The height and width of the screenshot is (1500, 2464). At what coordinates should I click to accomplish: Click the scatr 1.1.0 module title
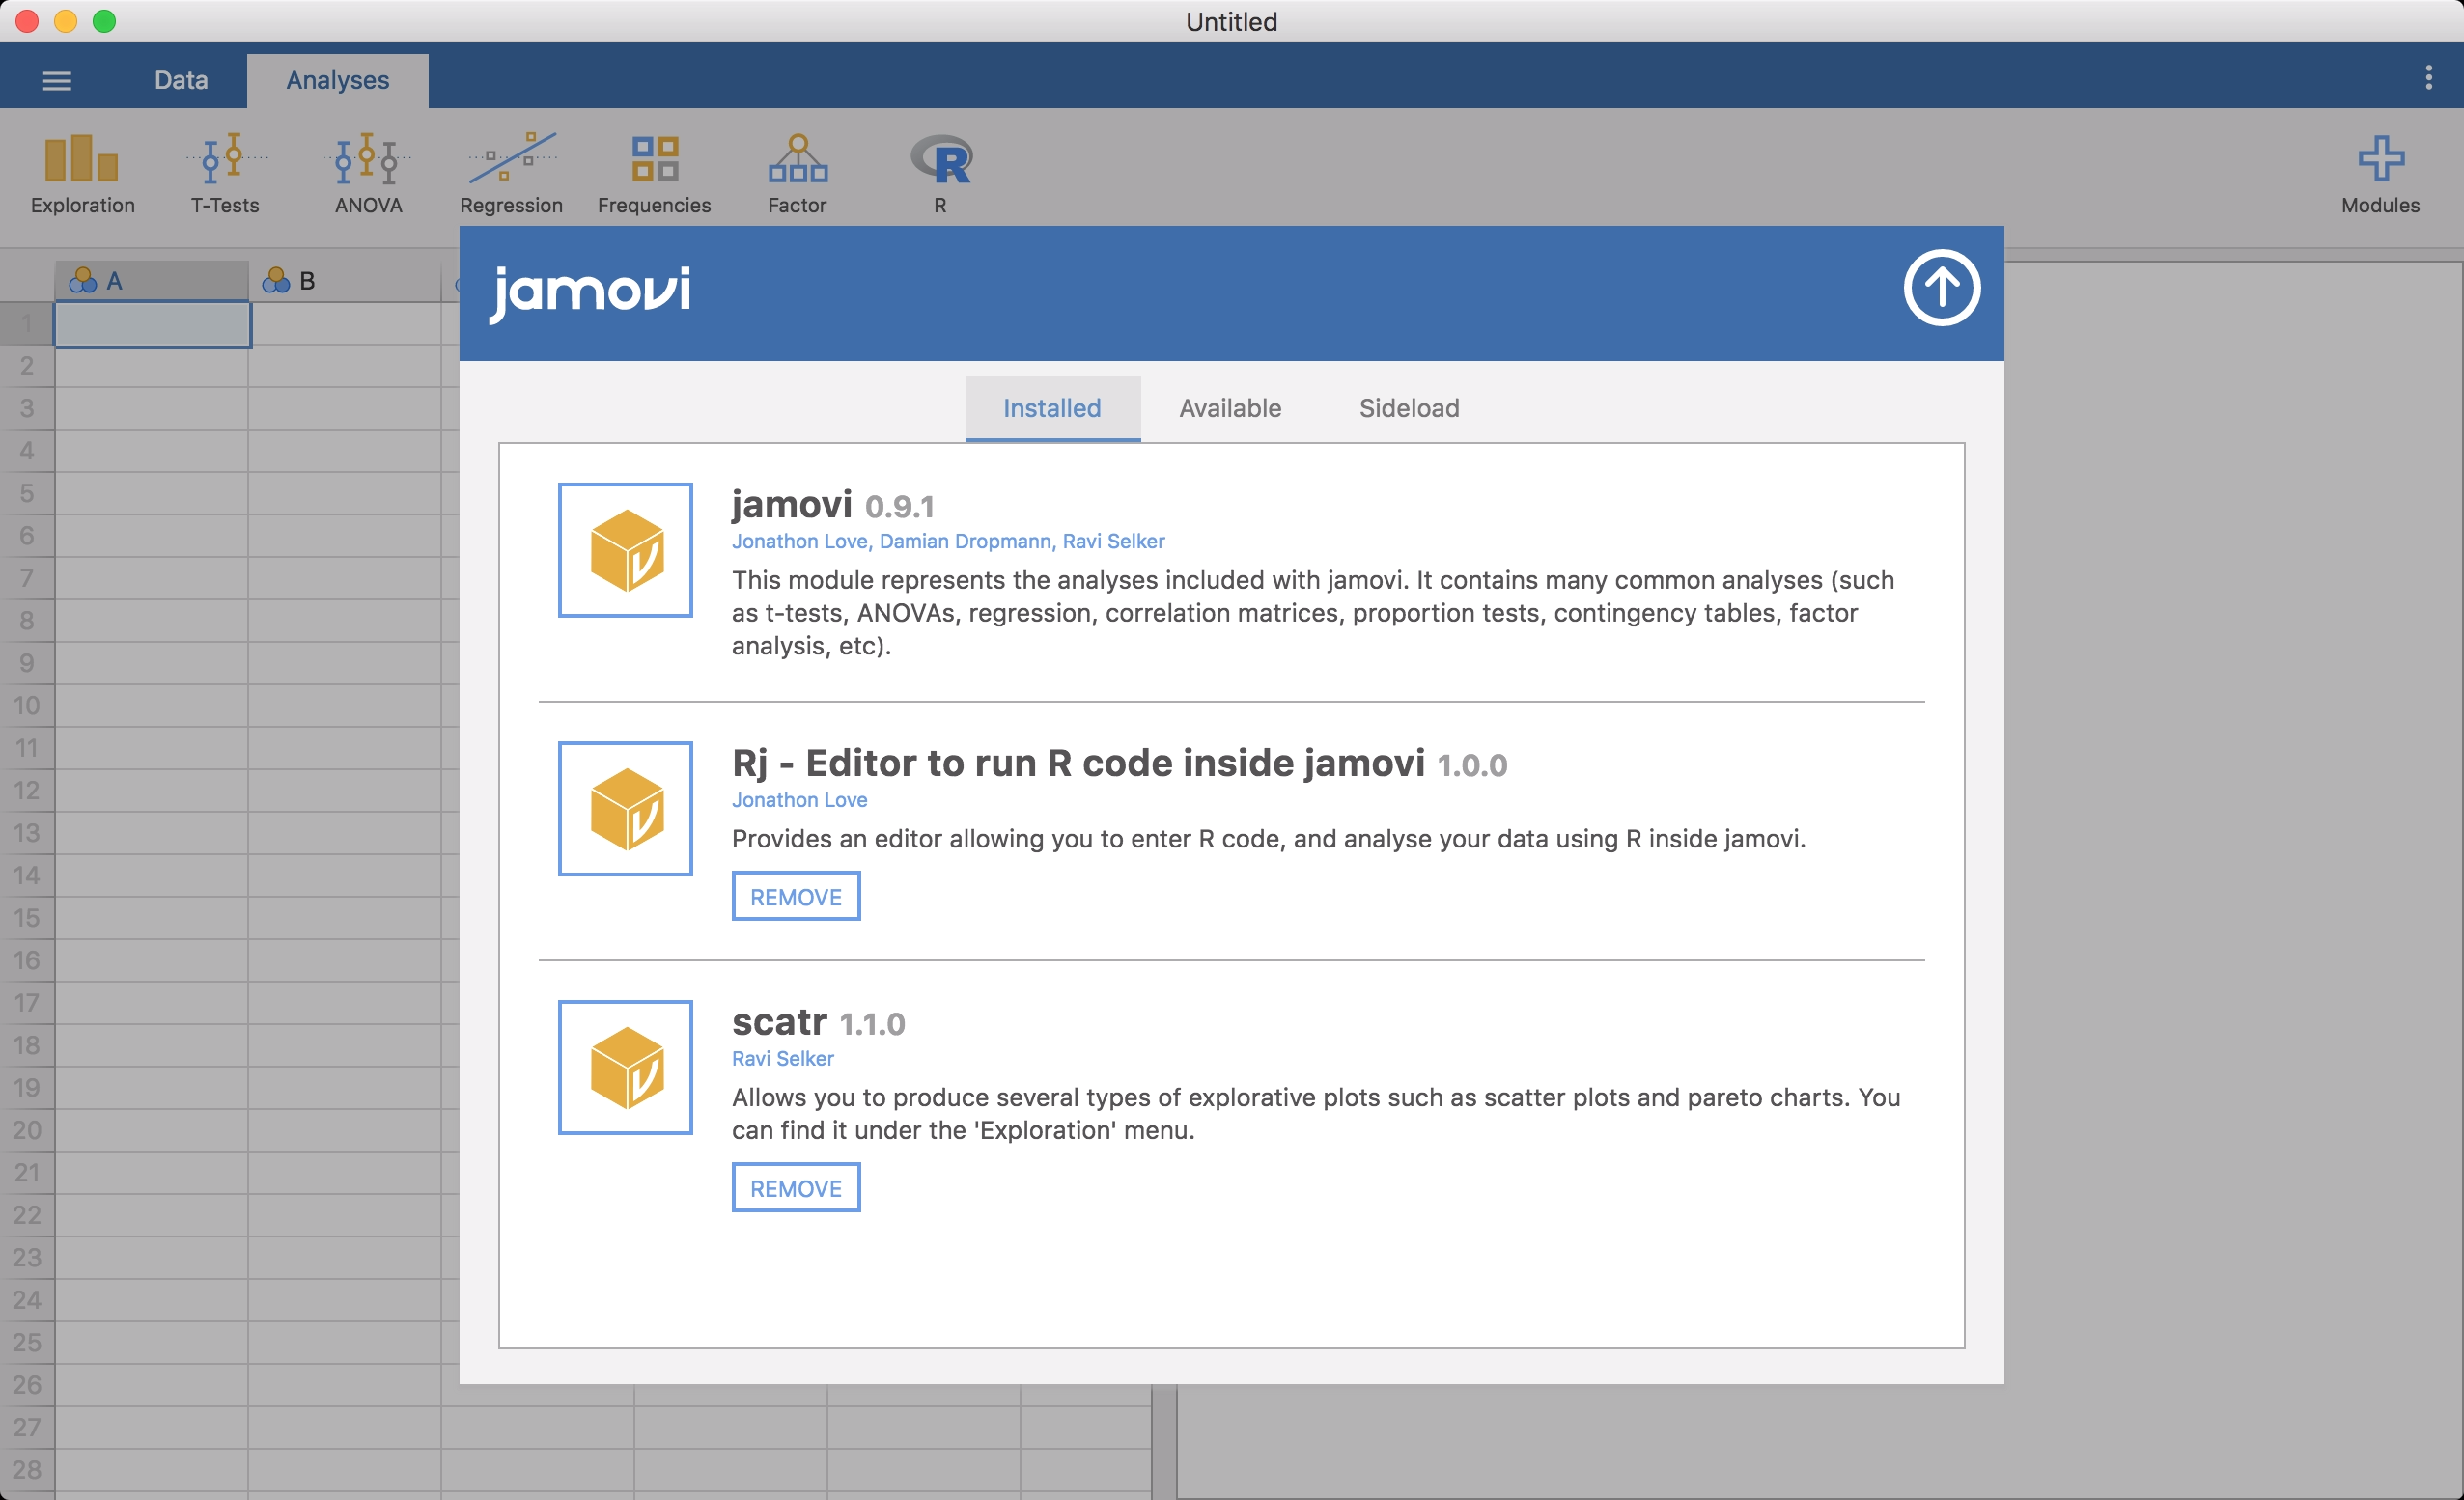(x=818, y=1023)
